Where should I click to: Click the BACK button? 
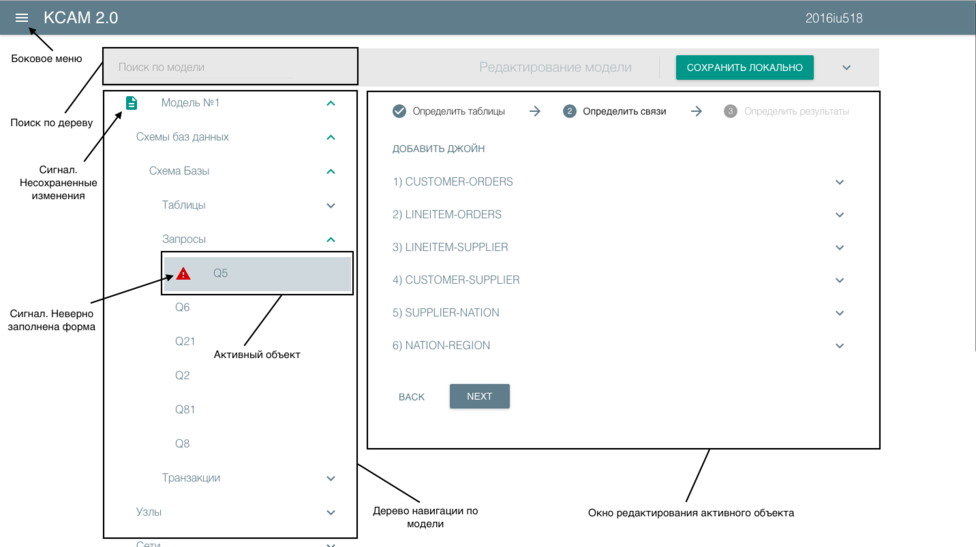click(x=411, y=397)
